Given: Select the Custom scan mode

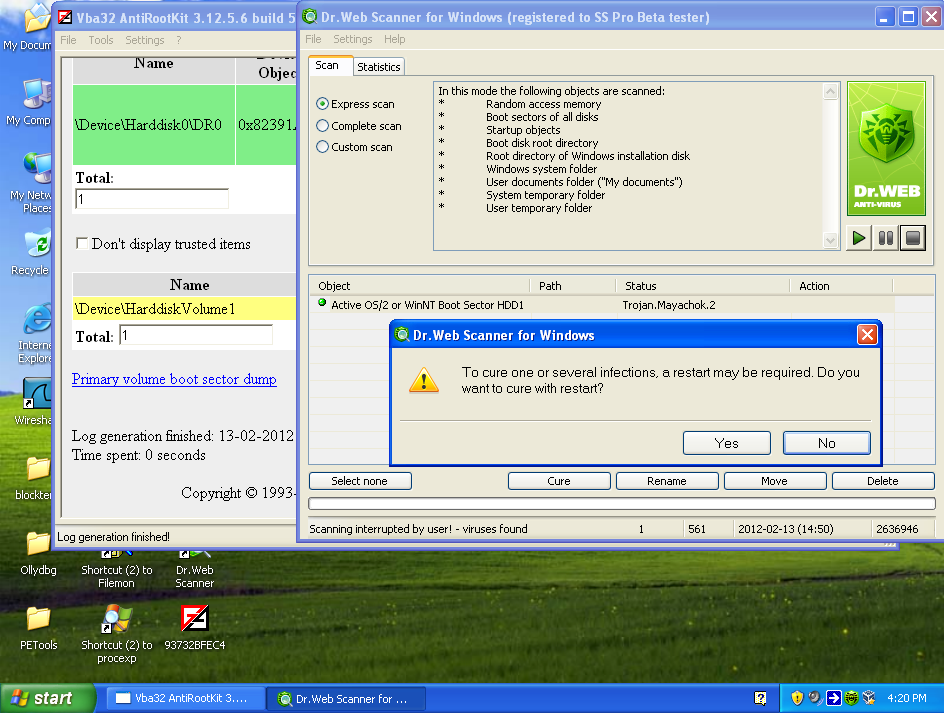Looking at the screenshot, I should [323, 147].
